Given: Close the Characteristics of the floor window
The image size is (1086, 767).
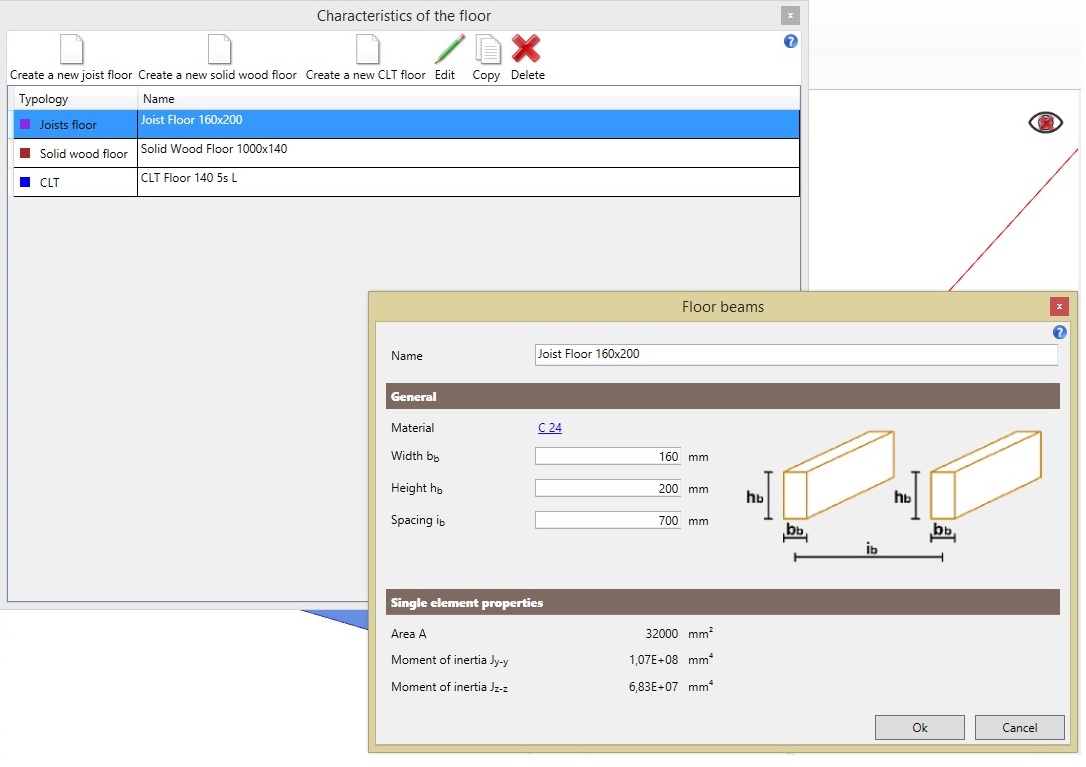Looking at the screenshot, I should pyautogui.click(x=790, y=15).
